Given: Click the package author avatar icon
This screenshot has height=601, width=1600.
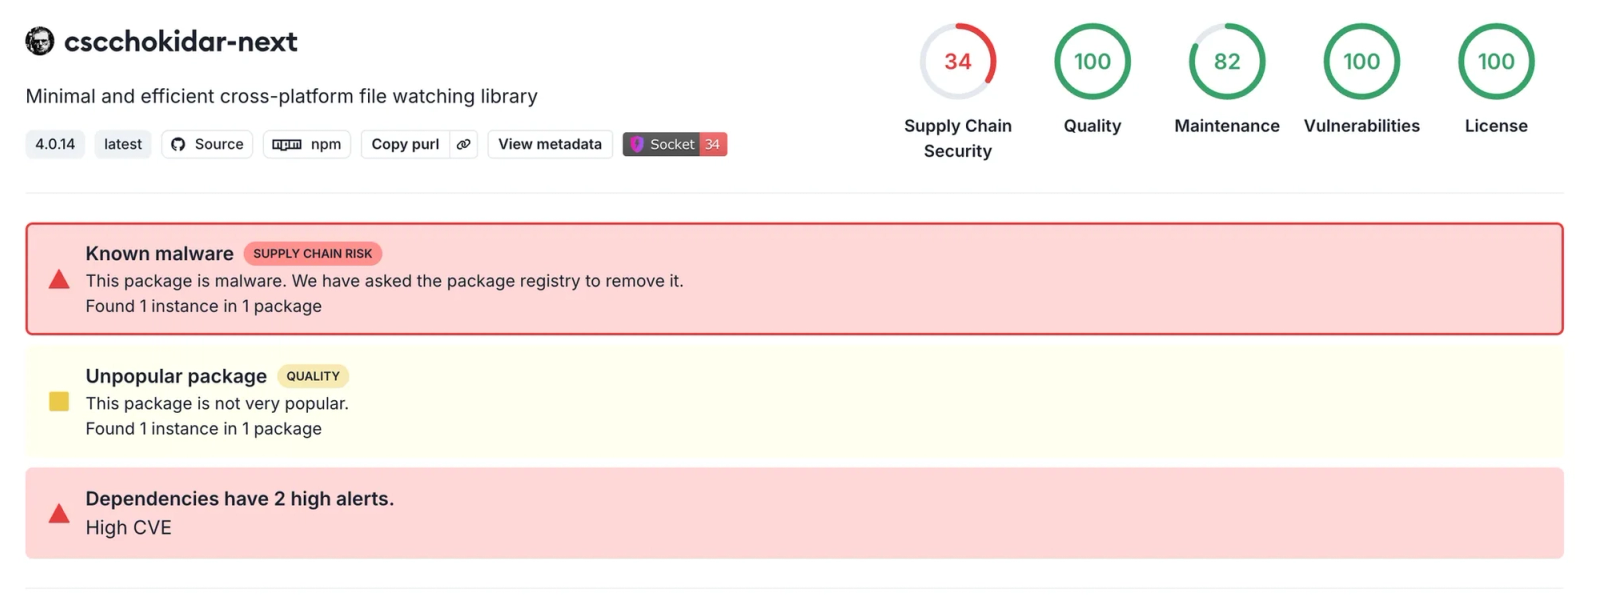Looking at the screenshot, I should pos(40,41).
